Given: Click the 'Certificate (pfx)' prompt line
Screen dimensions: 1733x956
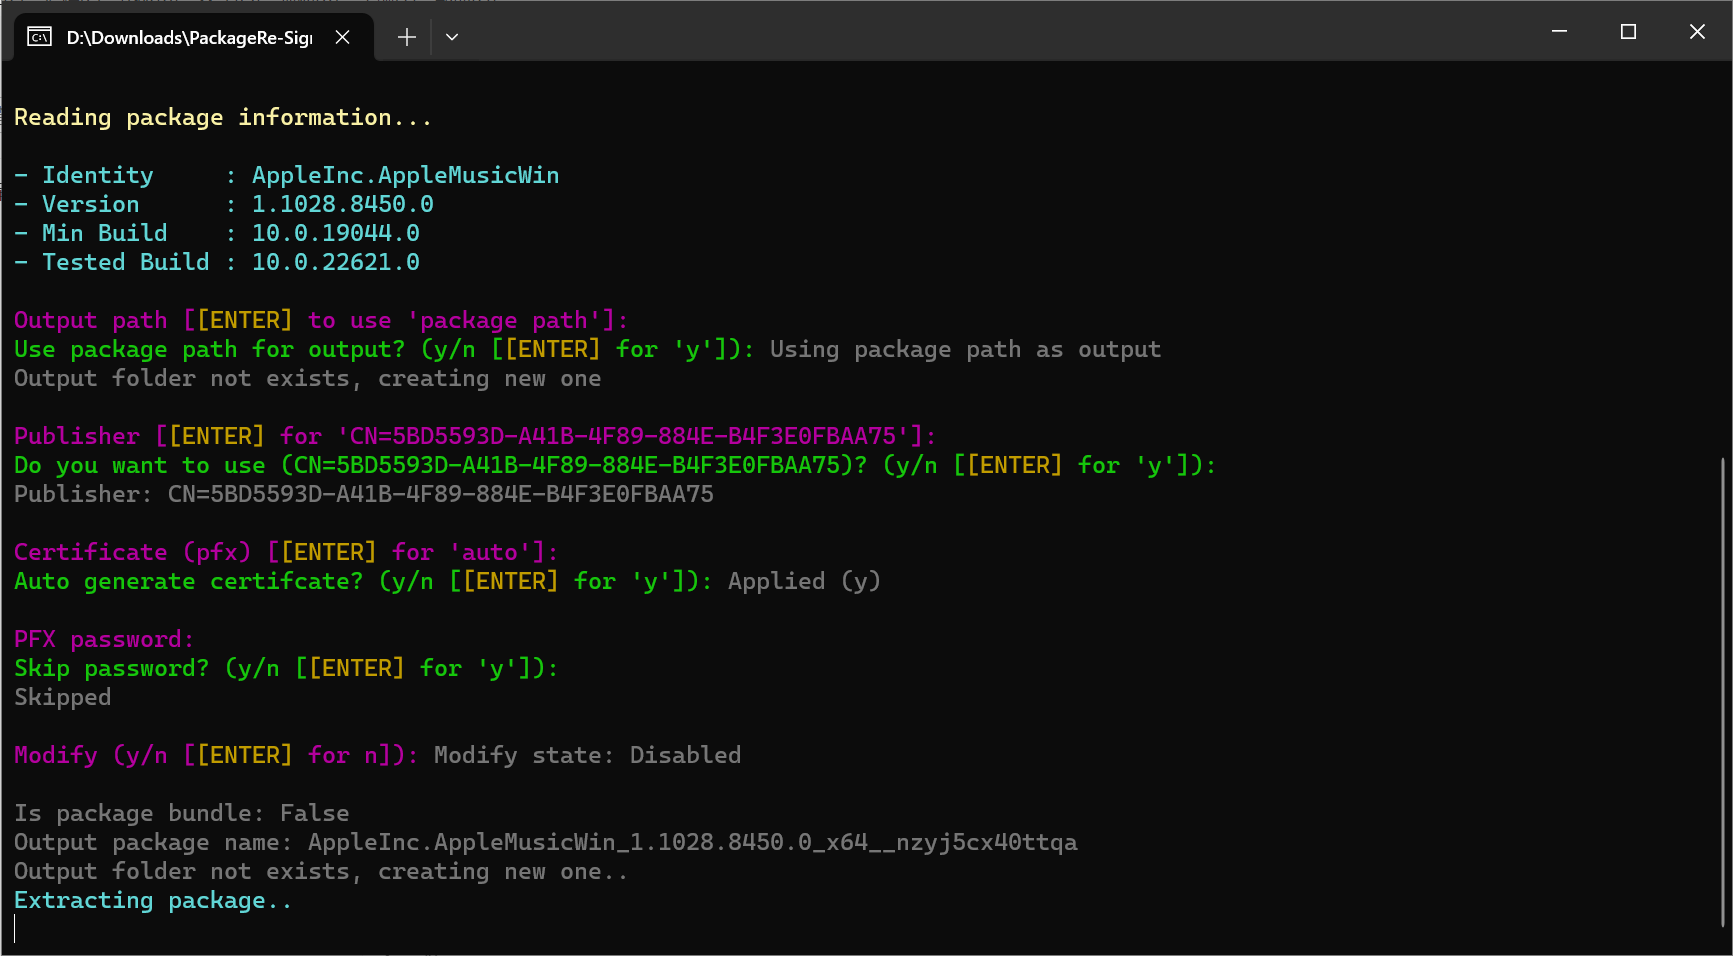Looking at the screenshot, I should (x=286, y=552).
